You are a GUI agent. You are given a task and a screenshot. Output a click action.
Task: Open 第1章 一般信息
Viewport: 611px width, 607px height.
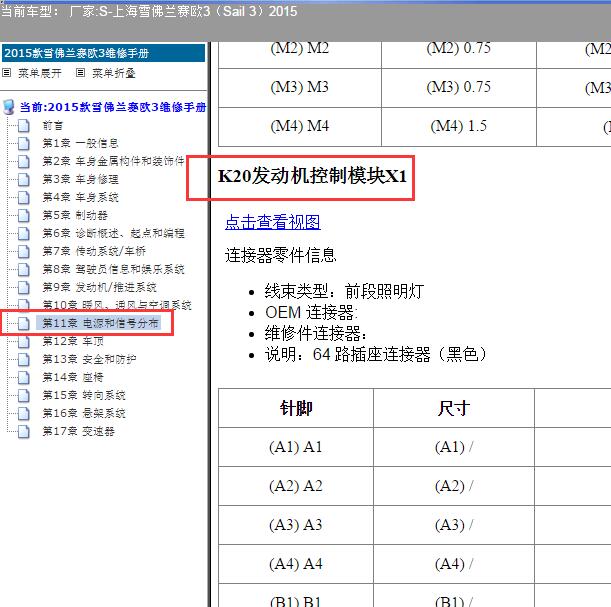(x=80, y=144)
